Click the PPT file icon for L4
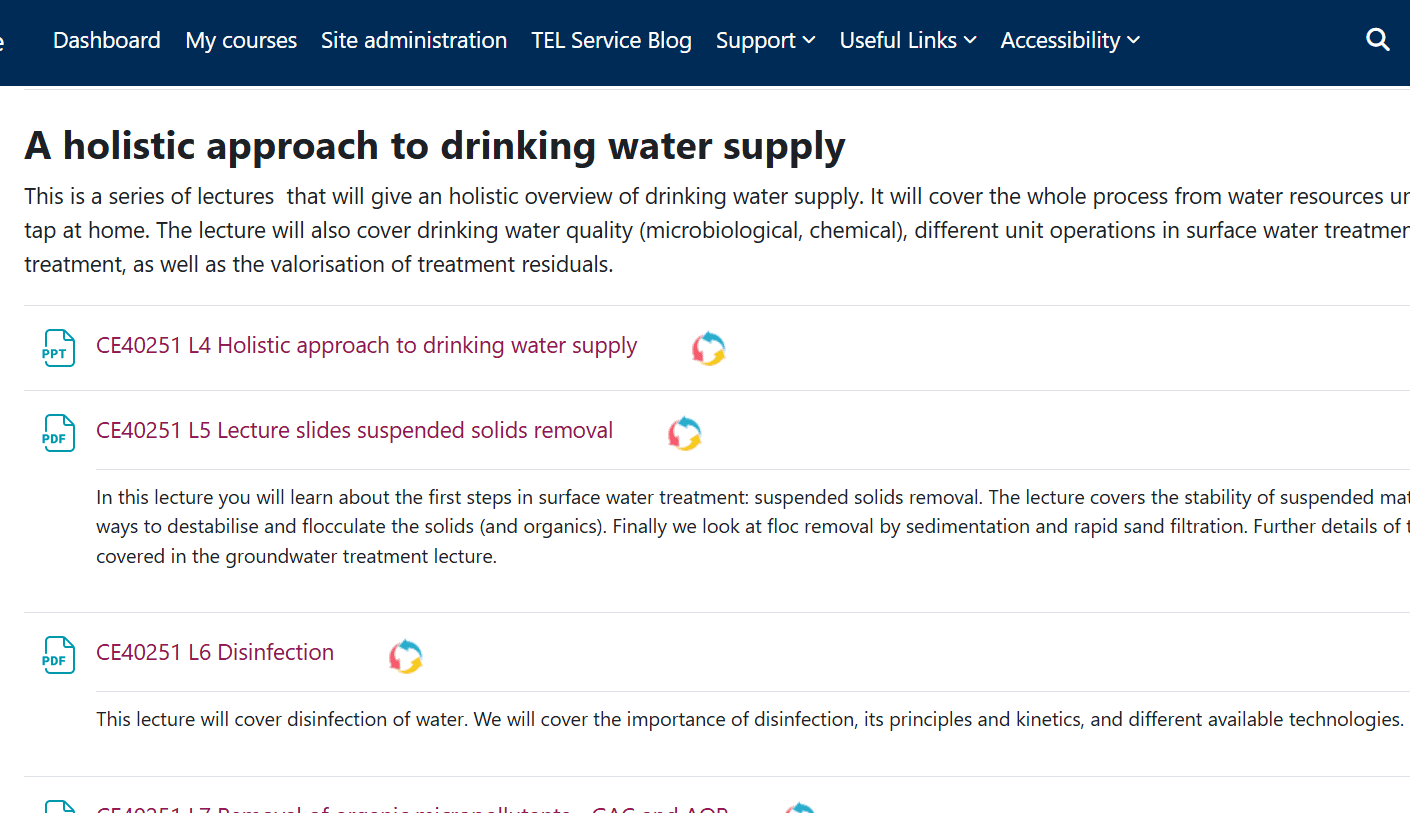 (59, 348)
